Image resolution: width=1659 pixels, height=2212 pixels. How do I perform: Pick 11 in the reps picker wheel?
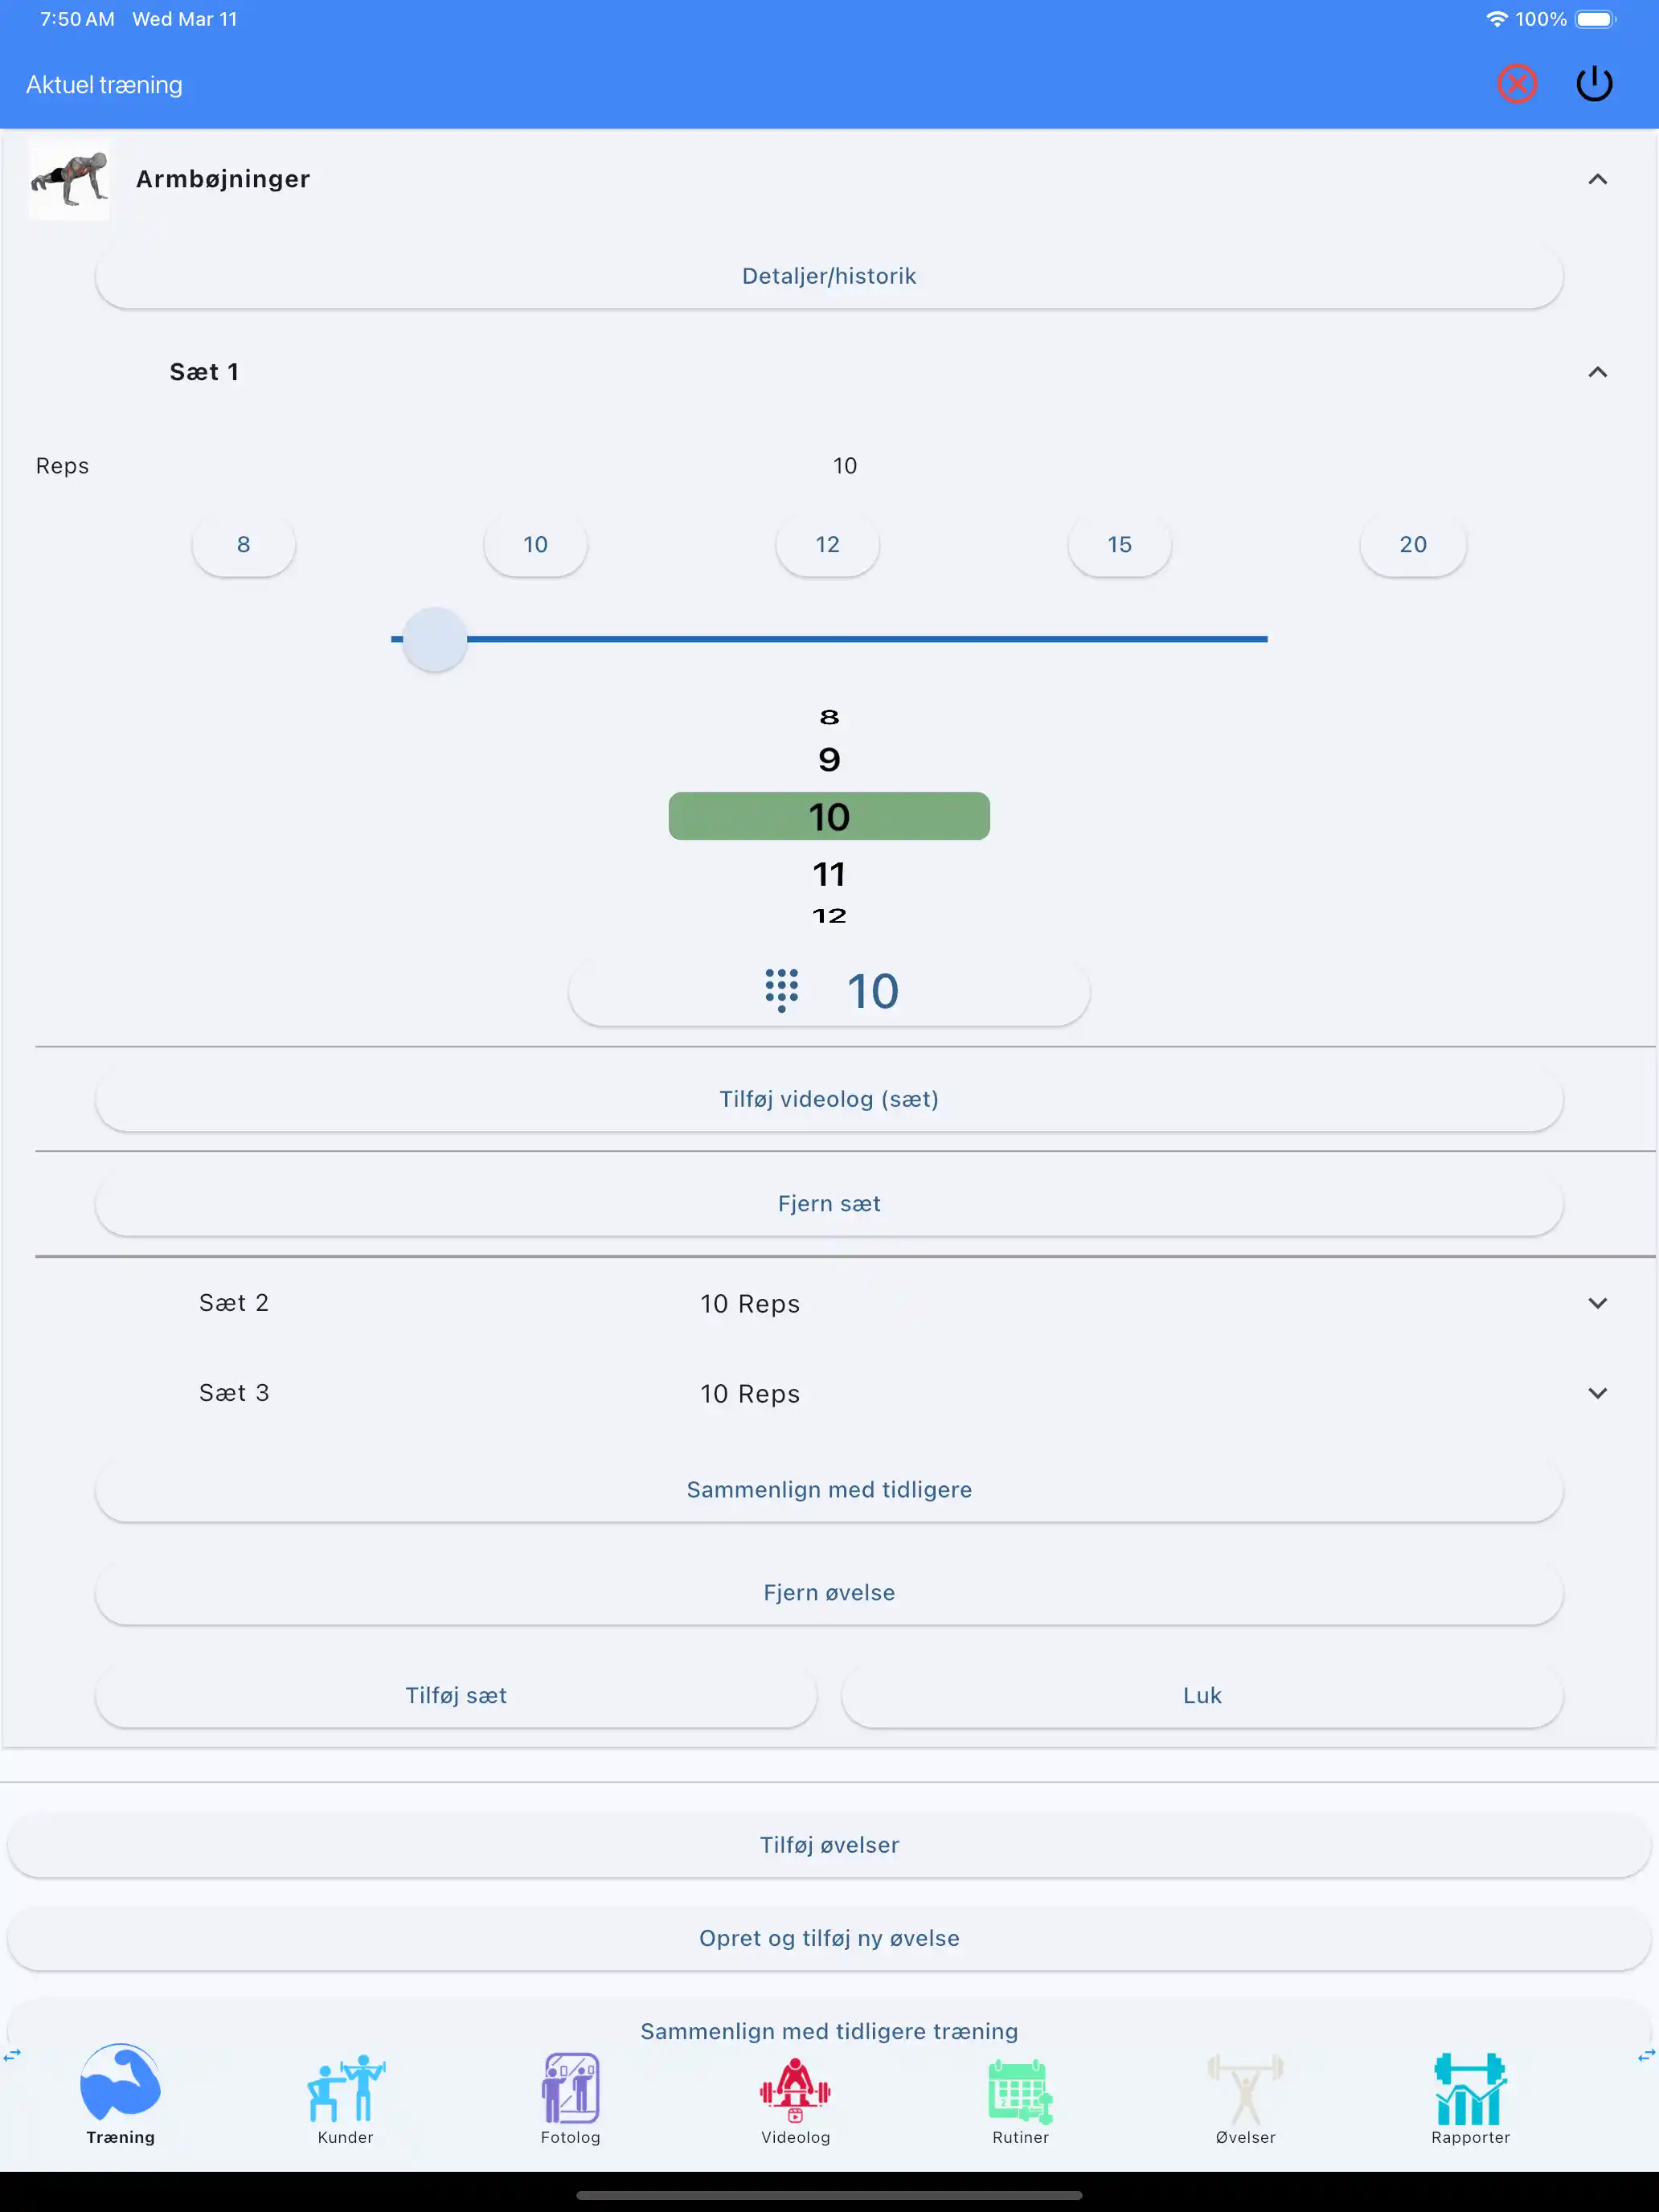tap(829, 875)
